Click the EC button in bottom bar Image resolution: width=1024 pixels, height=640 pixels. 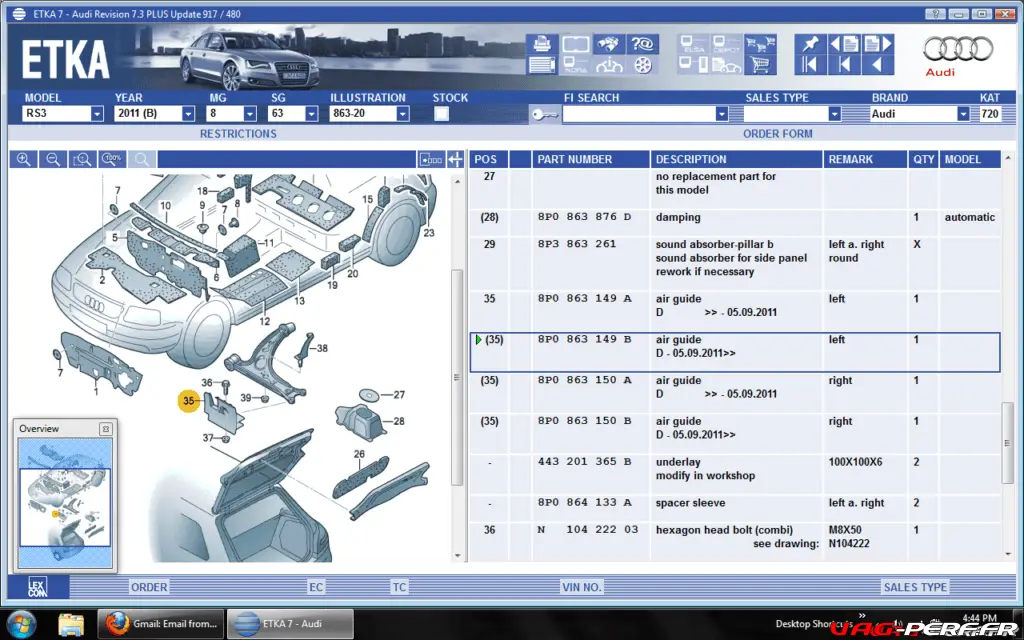click(316, 587)
